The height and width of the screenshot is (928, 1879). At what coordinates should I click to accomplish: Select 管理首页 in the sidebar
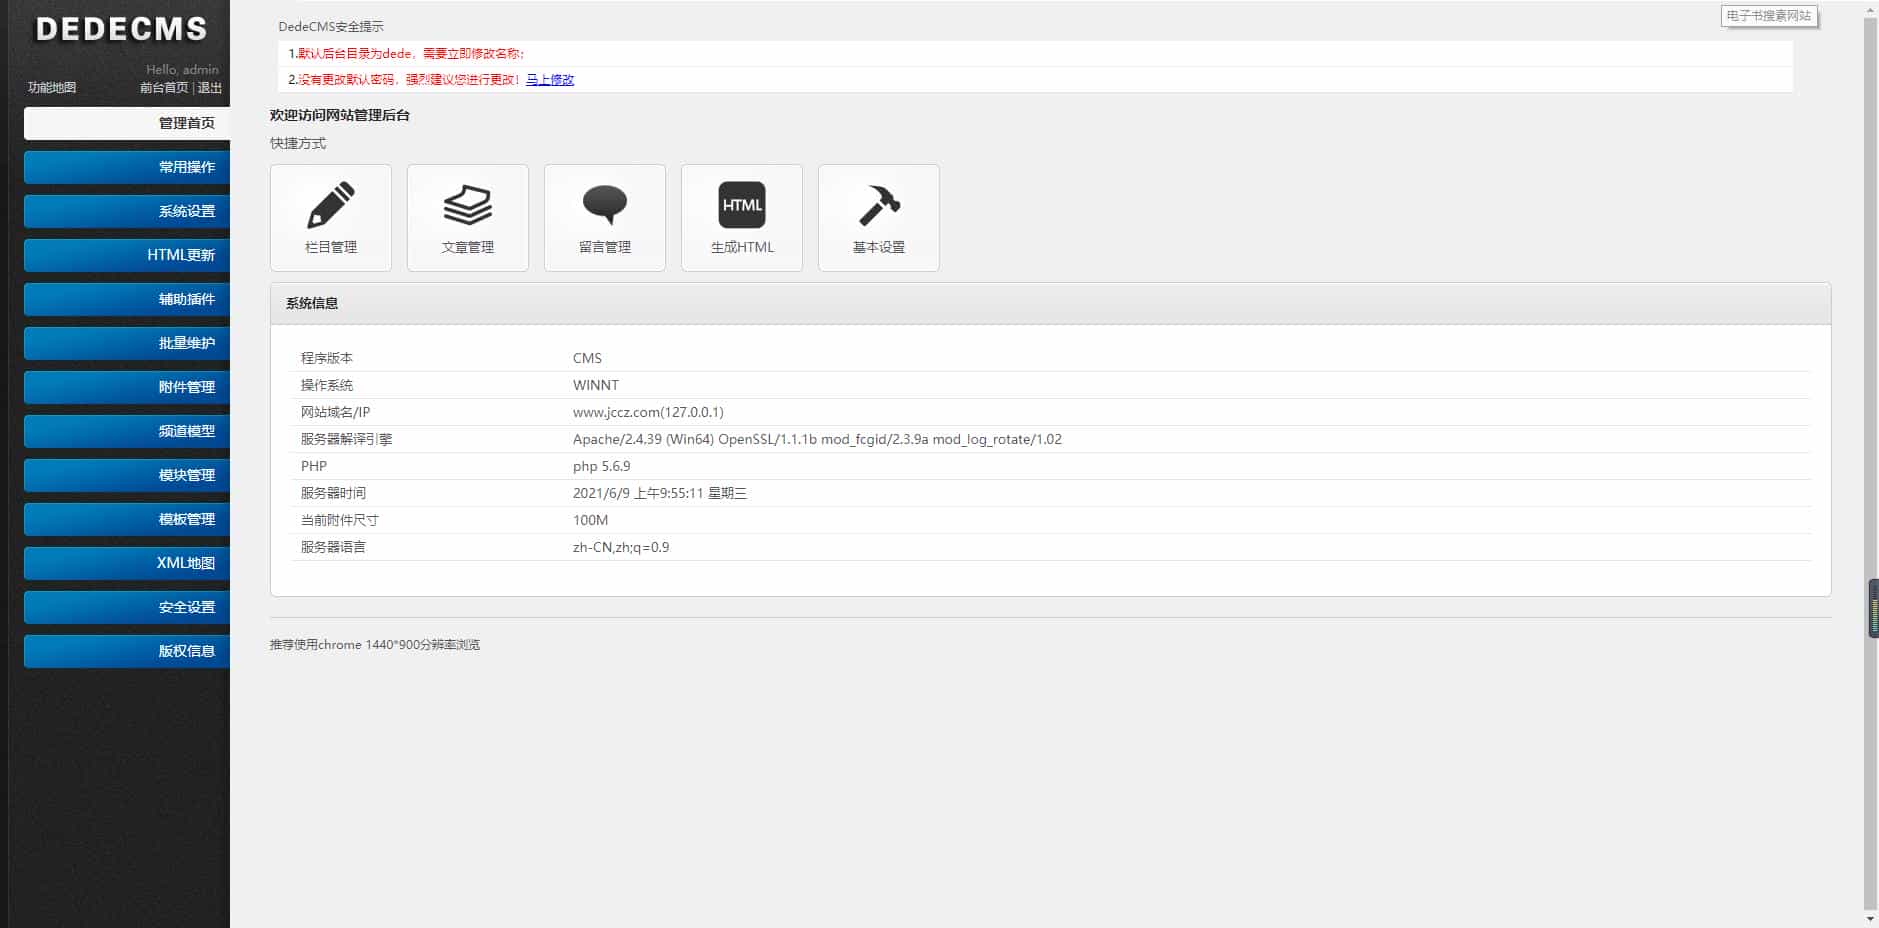127,123
